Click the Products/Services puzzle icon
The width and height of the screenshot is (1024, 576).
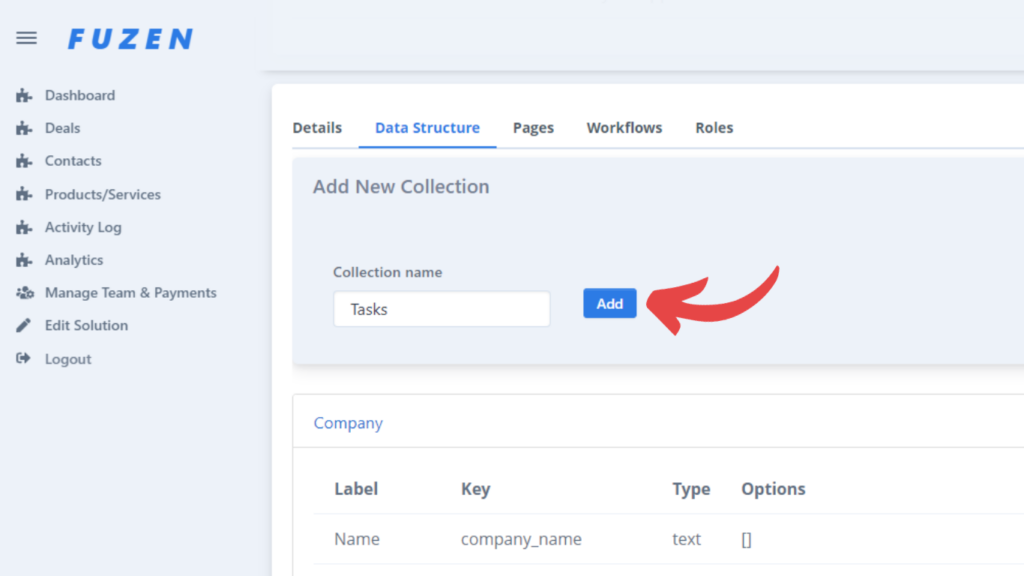[x=24, y=195]
